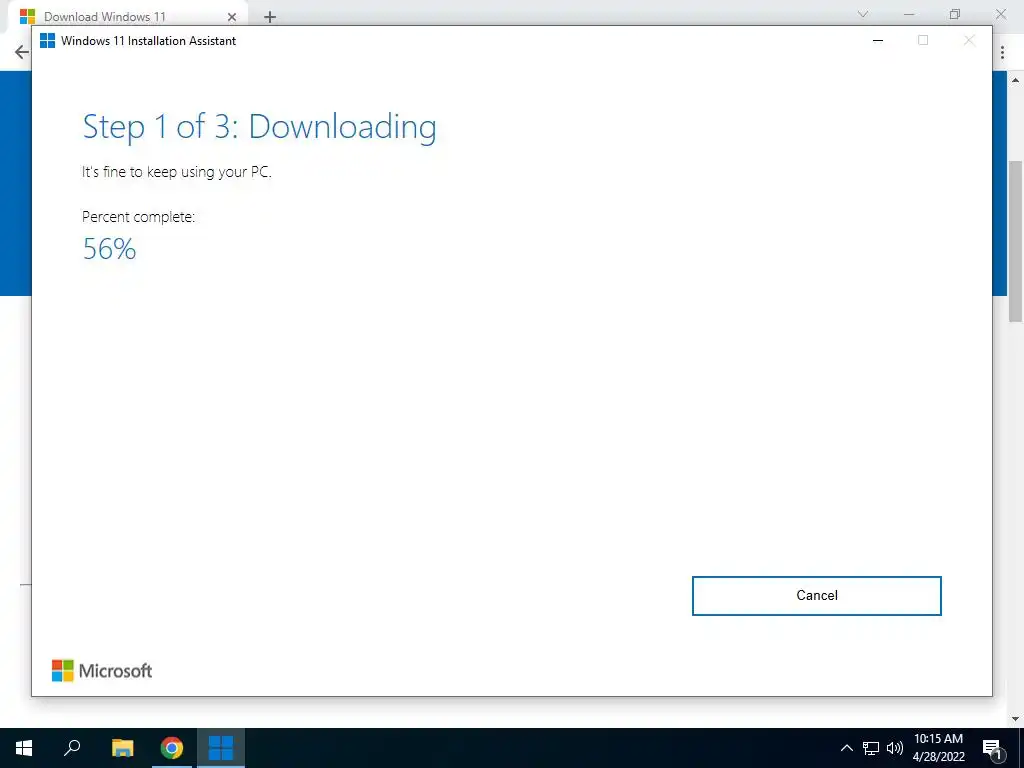Click the 56% progress value
The height and width of the screenshot is (768, 1024).
[110, 249]
